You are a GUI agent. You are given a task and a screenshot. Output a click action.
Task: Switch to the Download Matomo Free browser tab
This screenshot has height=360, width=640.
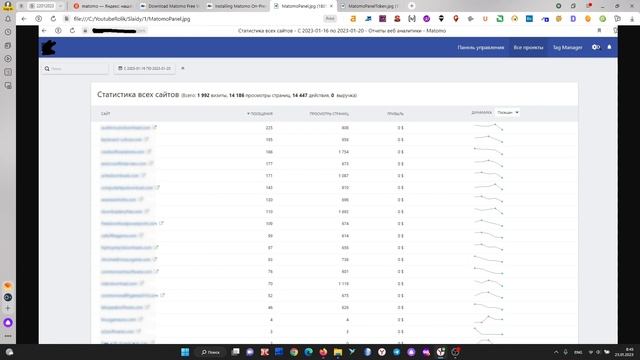(169, 6)
